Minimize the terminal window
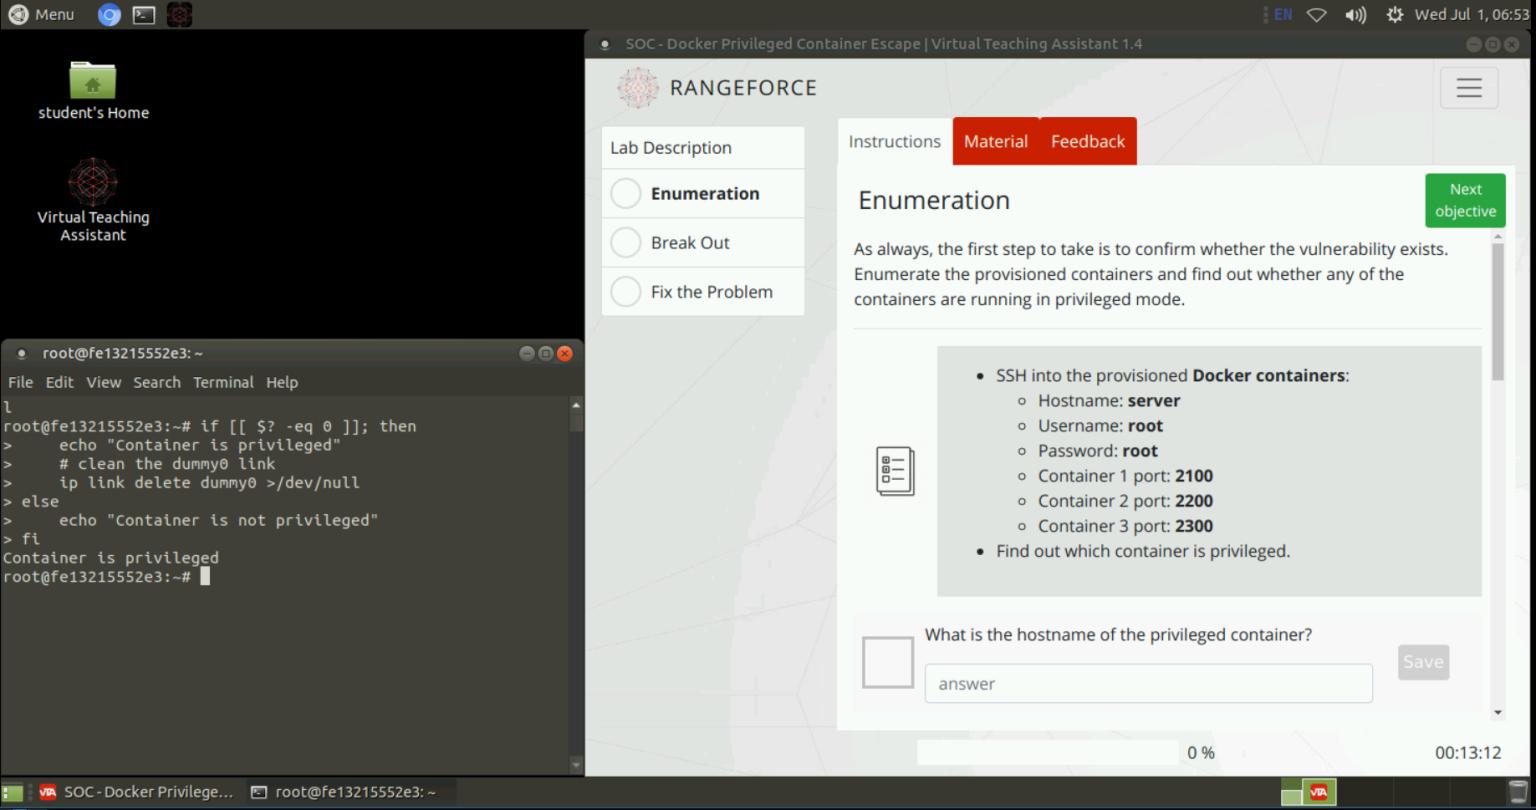The width and height of the screenshot is (1536, 810). tap(527, 353)
